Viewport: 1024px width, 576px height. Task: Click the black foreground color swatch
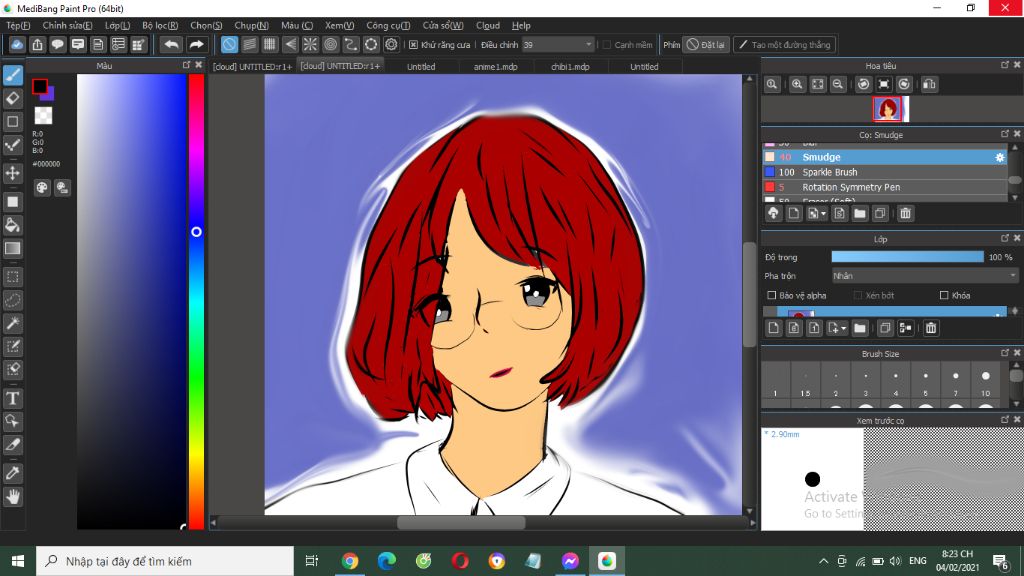coord(39,86)
